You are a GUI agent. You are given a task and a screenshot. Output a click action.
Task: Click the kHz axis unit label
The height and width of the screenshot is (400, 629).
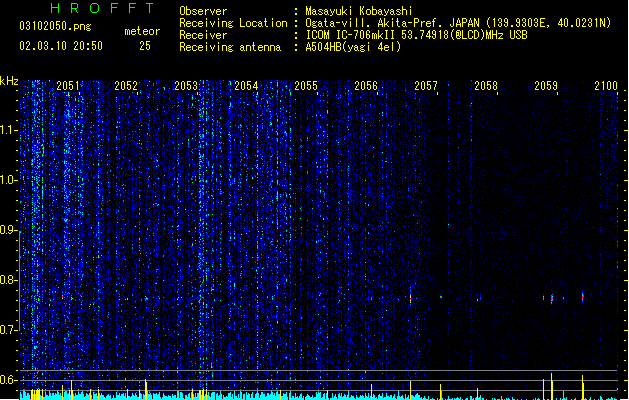tap(9, 81)
